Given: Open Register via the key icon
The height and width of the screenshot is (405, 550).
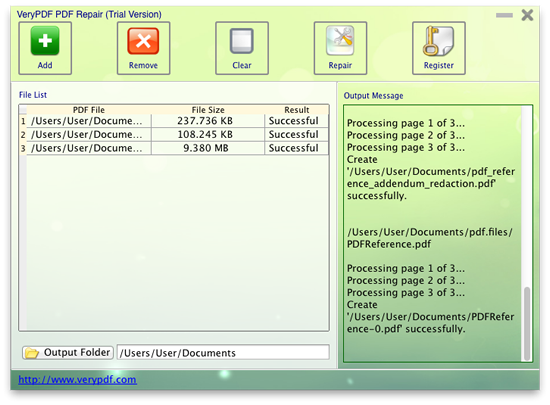Looking at the screenshot, I should (x=438, y=41).
